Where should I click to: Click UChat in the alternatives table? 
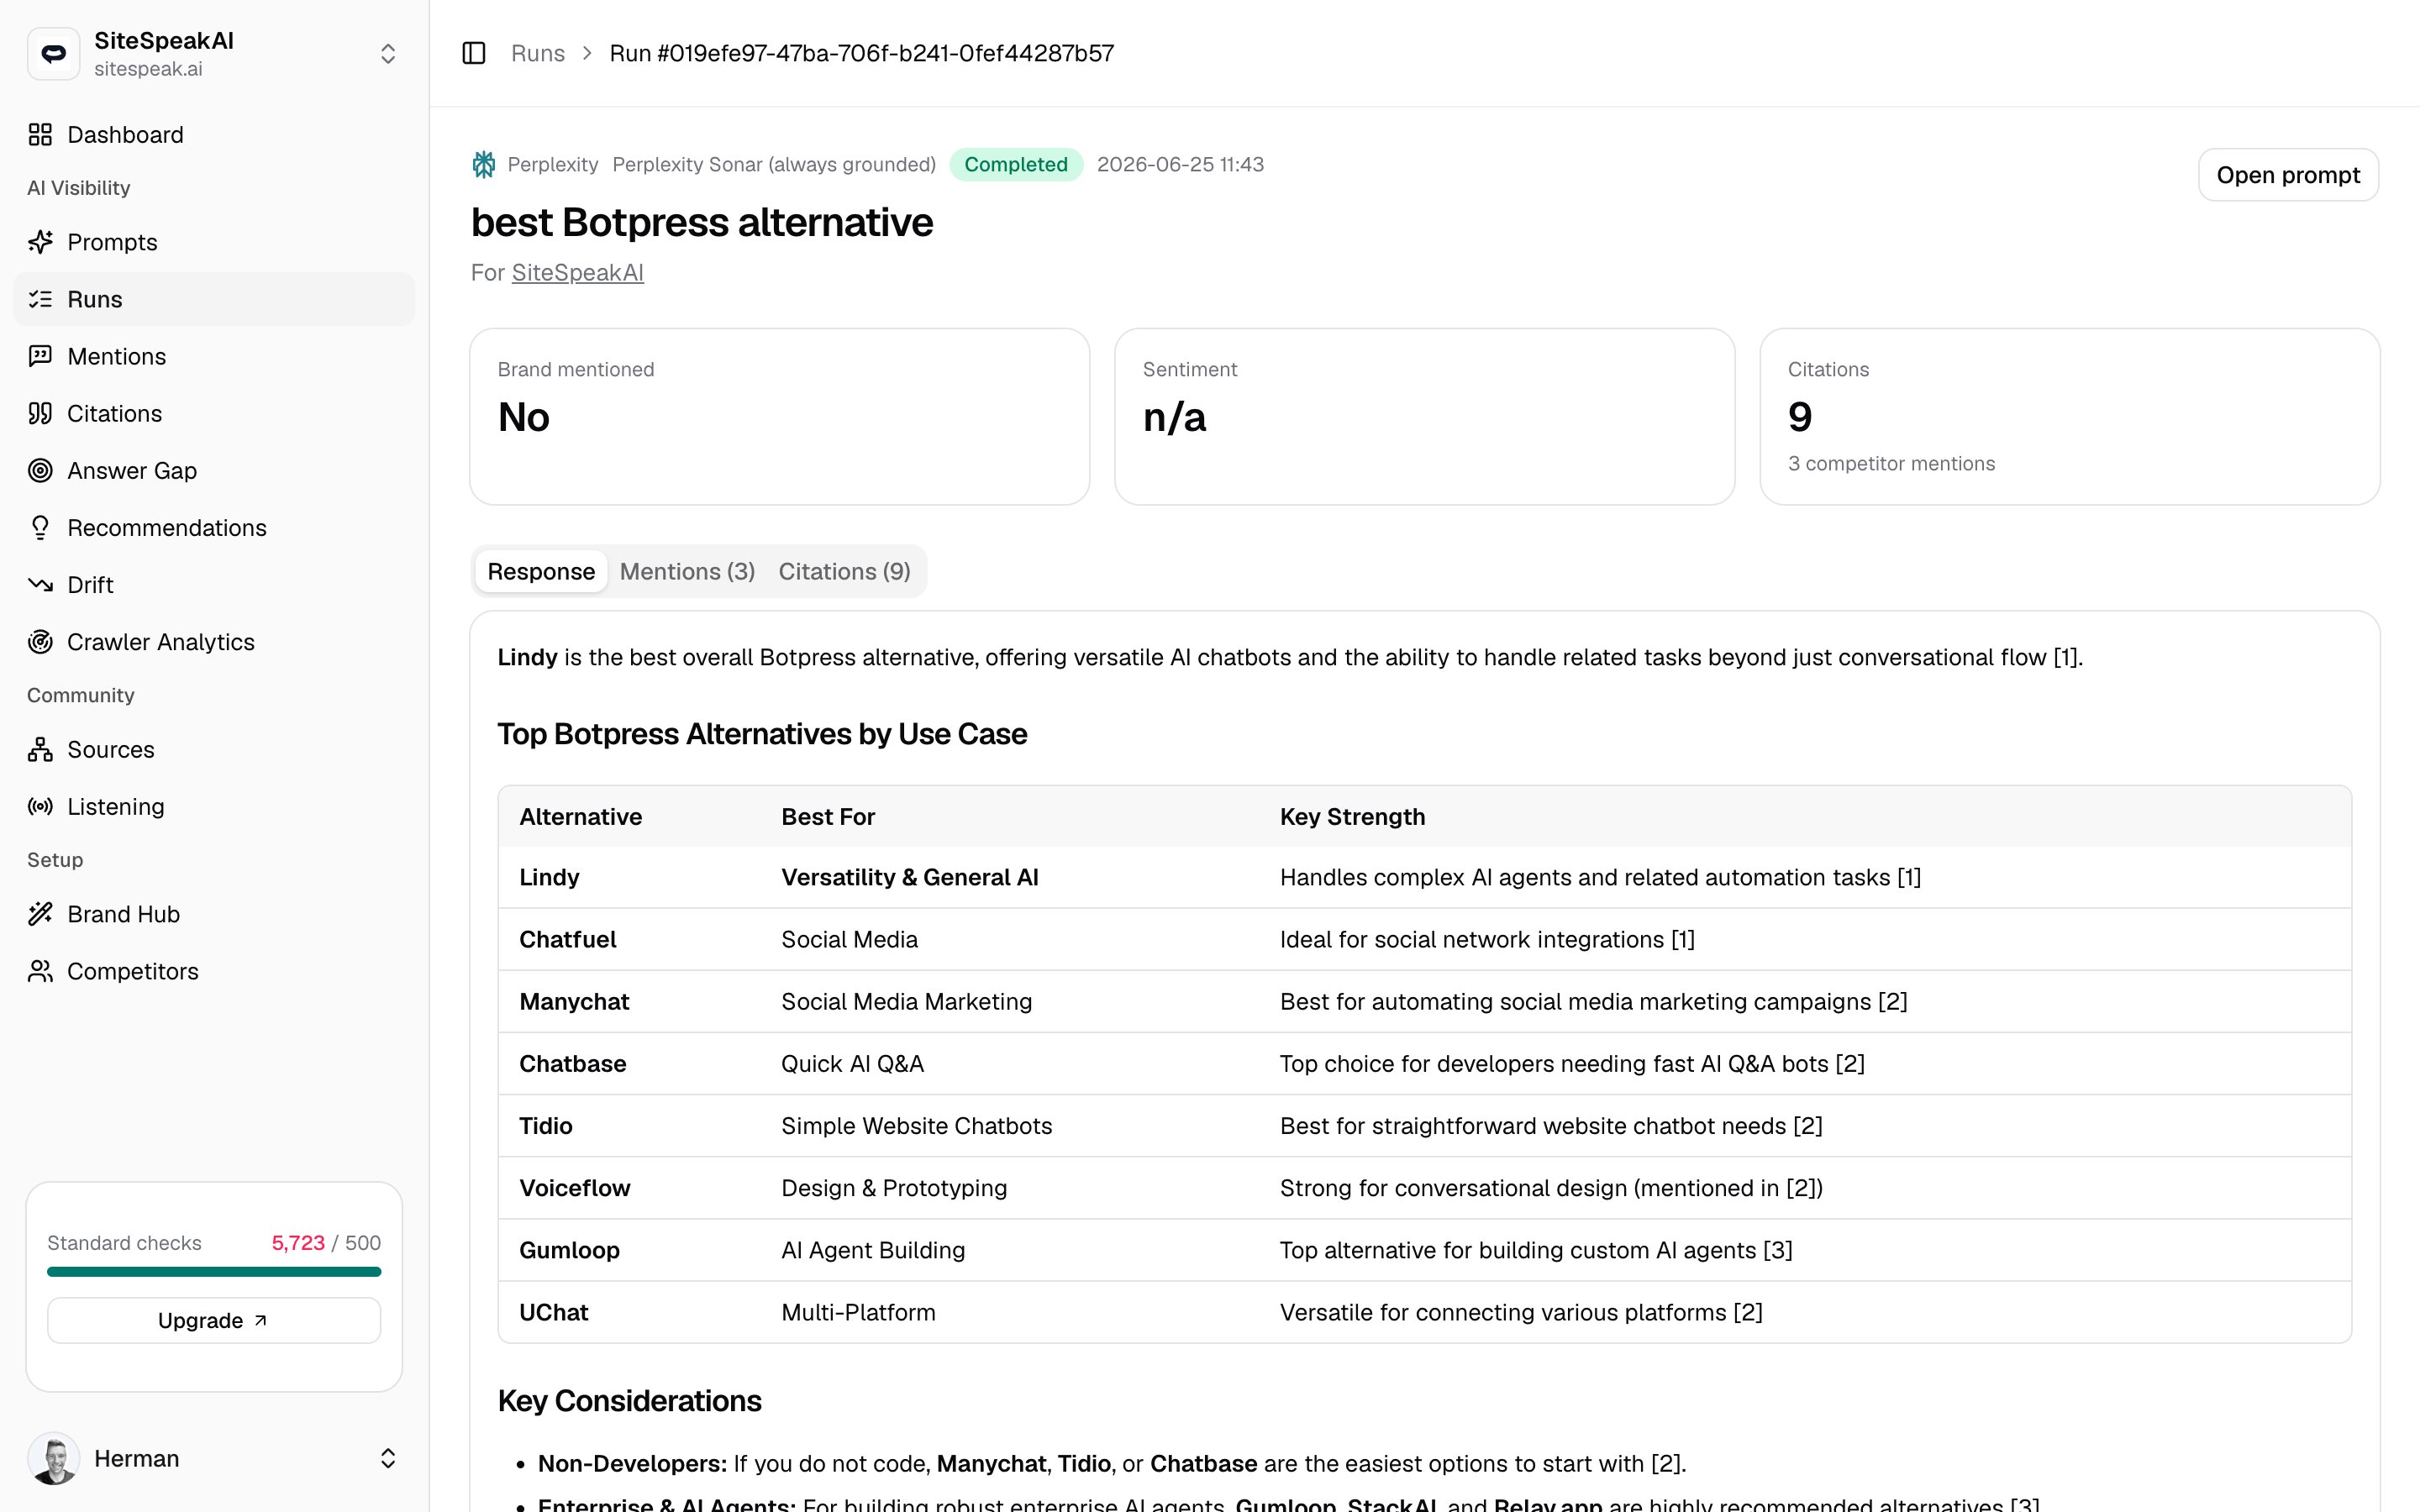pyautogui.click(x=553, y=1312)
